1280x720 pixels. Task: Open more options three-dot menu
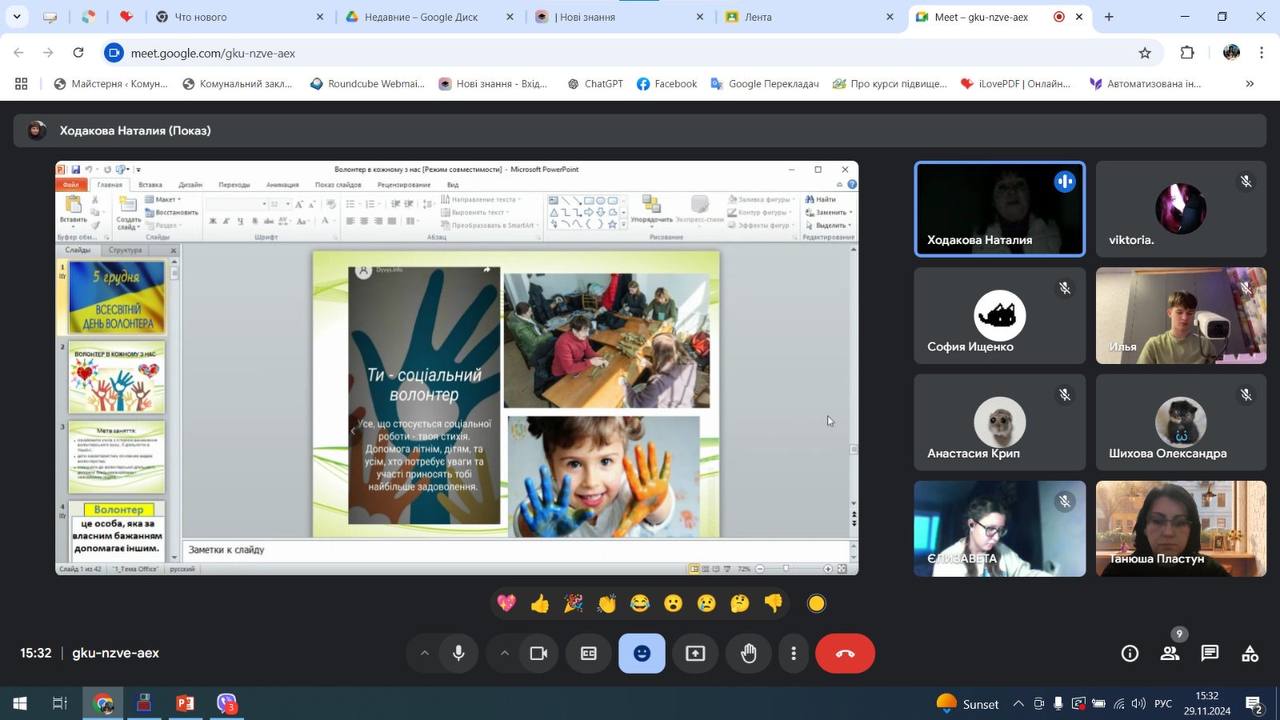(x=794, y=653)
